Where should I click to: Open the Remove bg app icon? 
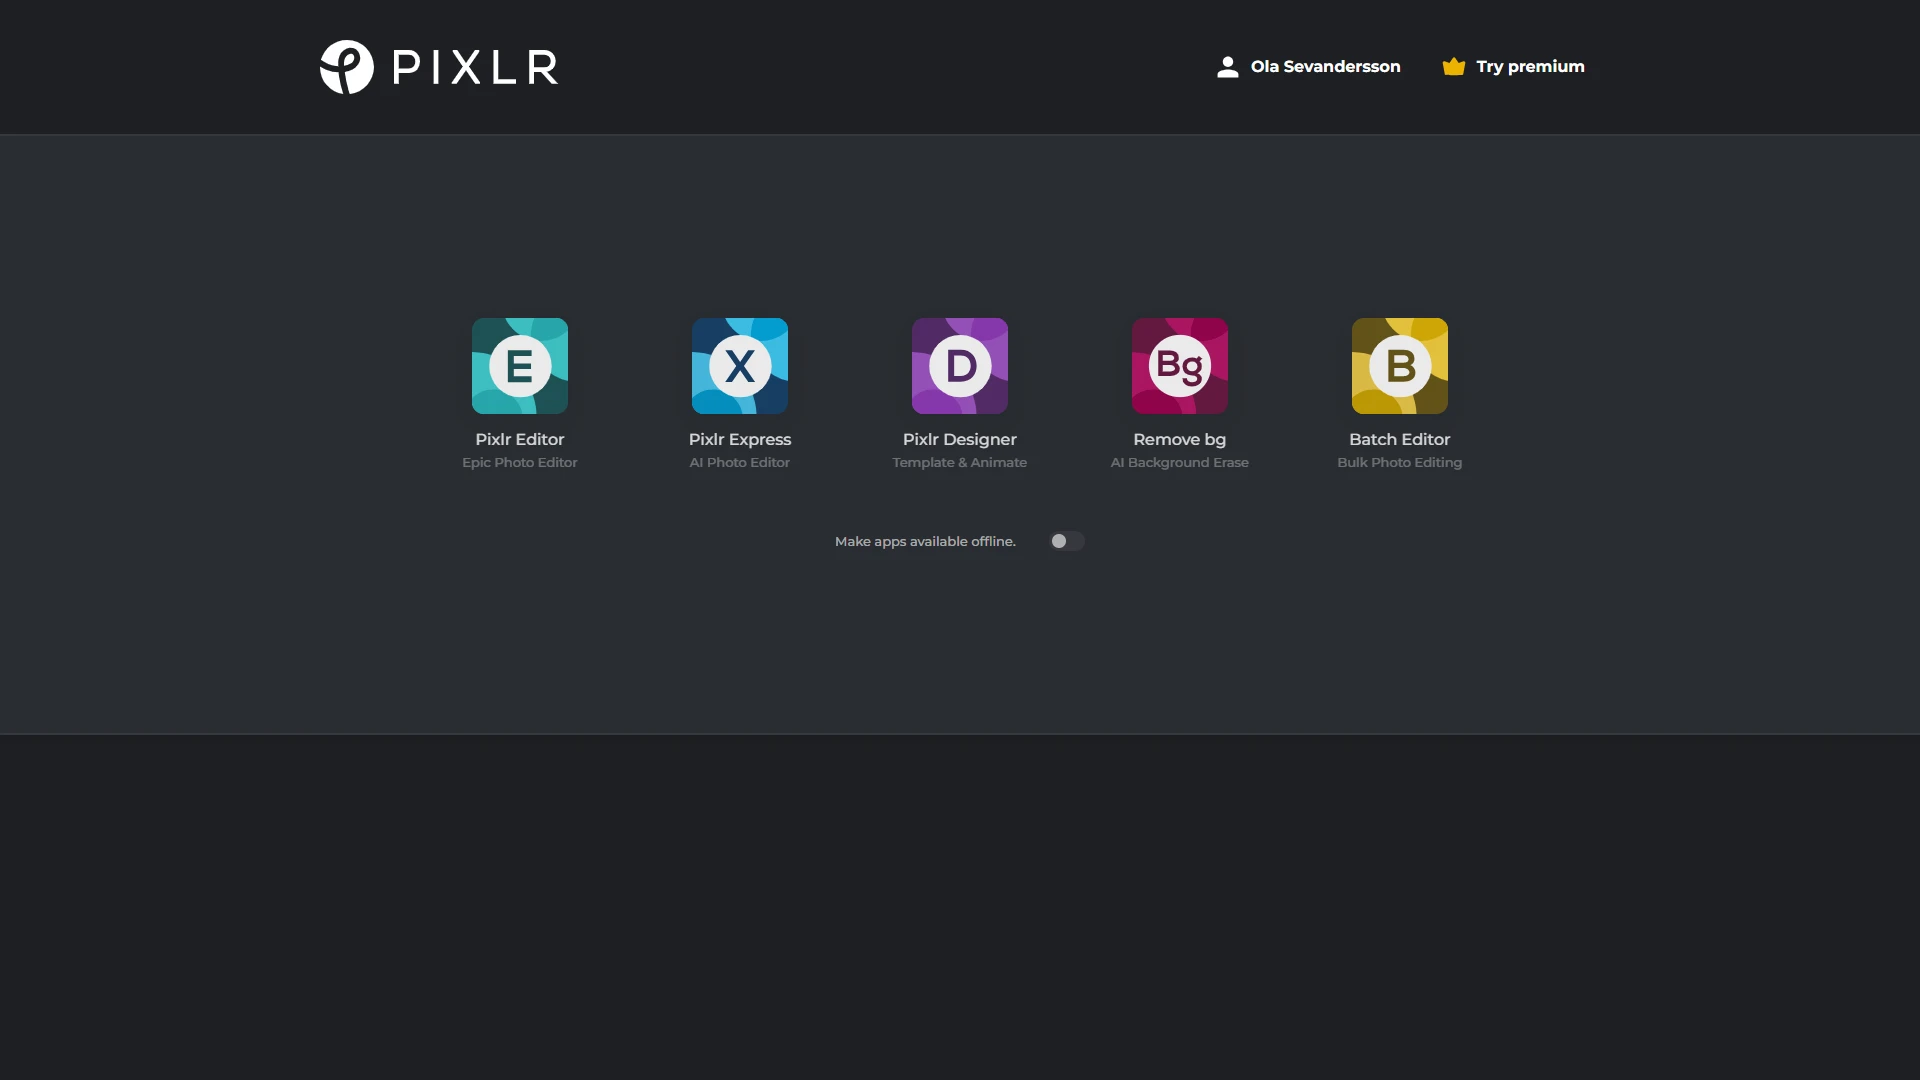click(x=1180, y=366)
